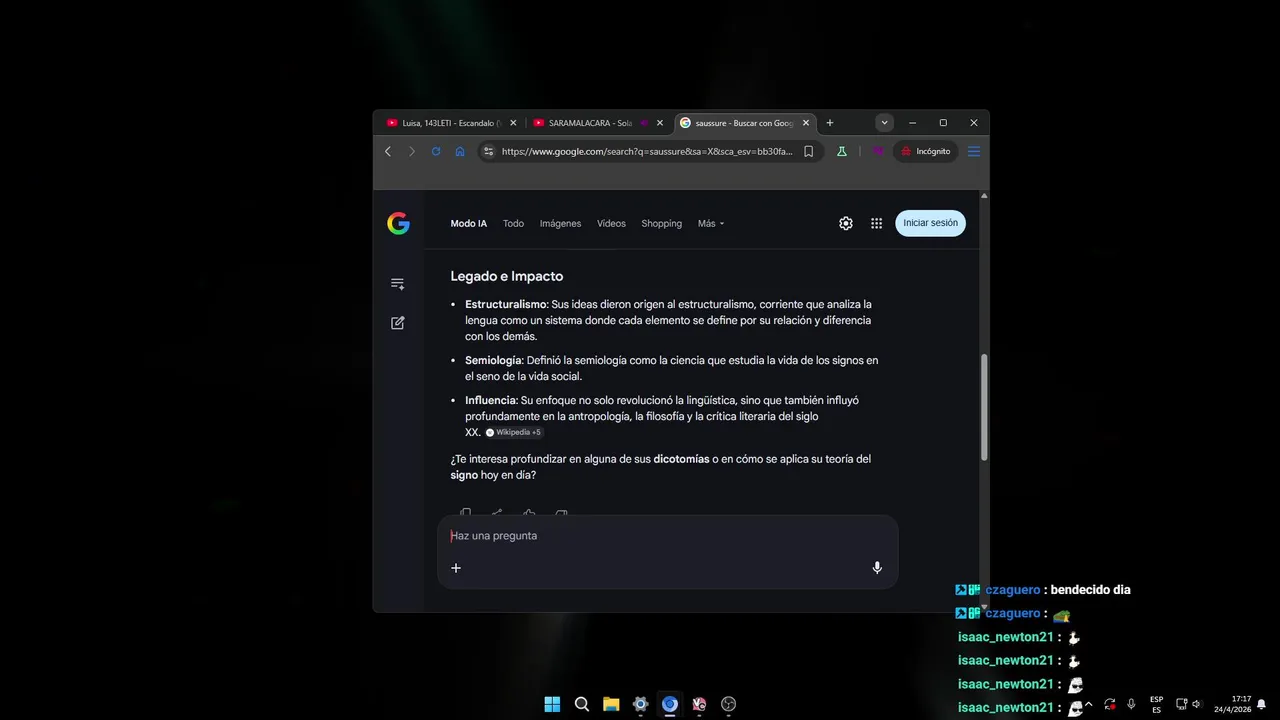1280x720 pixels.
Task: Open site settings icon in address bar
Action: (488, 151)
